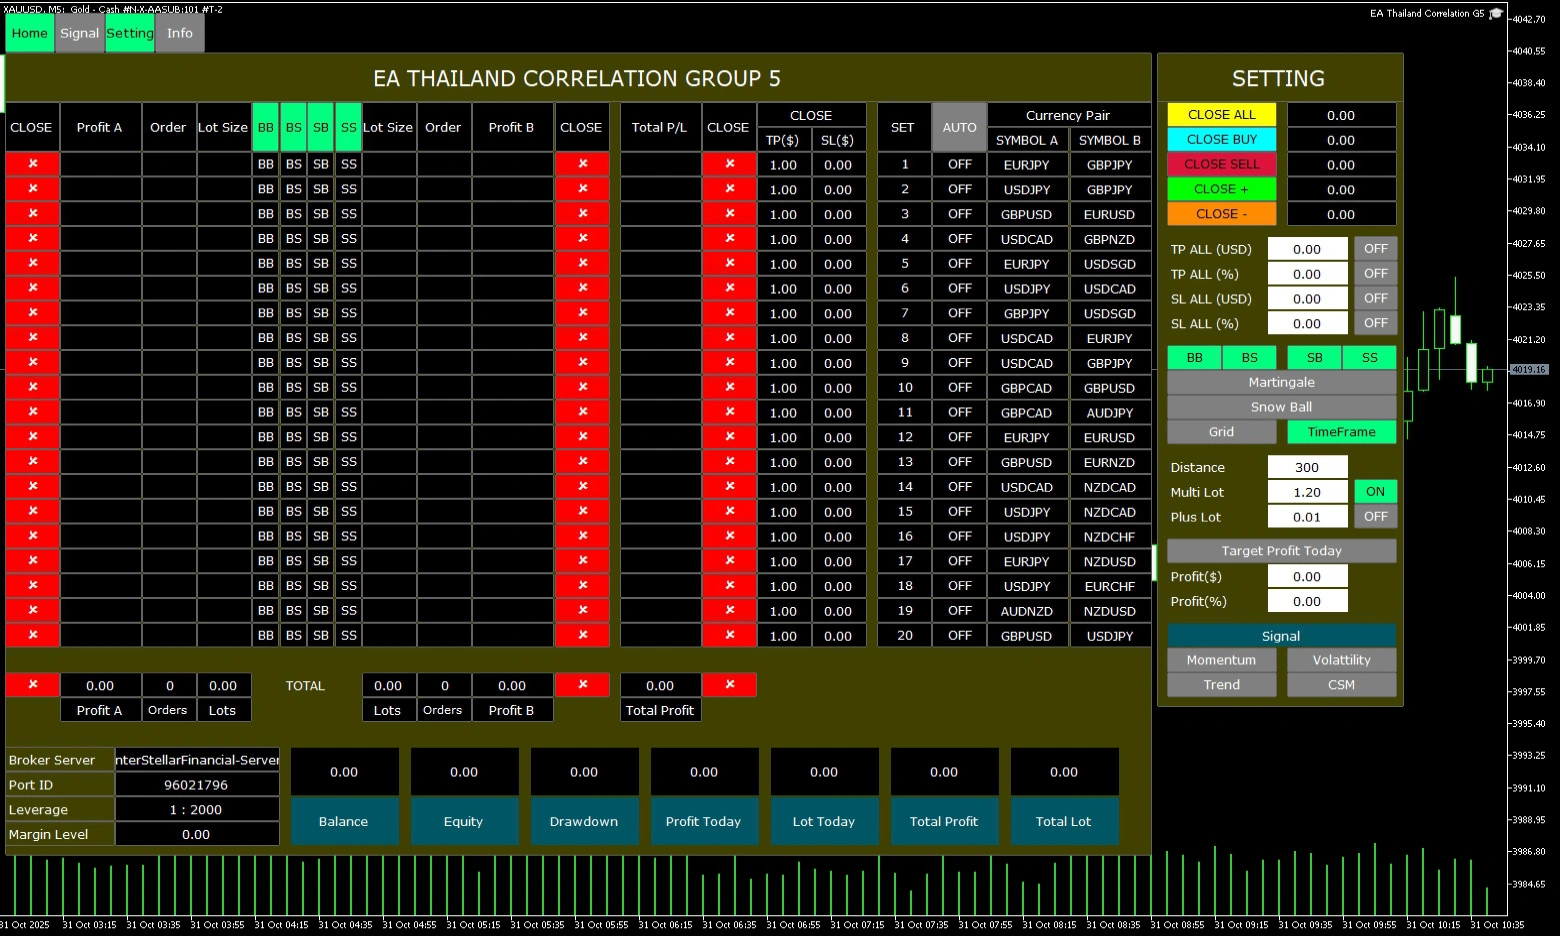
Task: Click the Martingale mode button
Action: 1281,382
